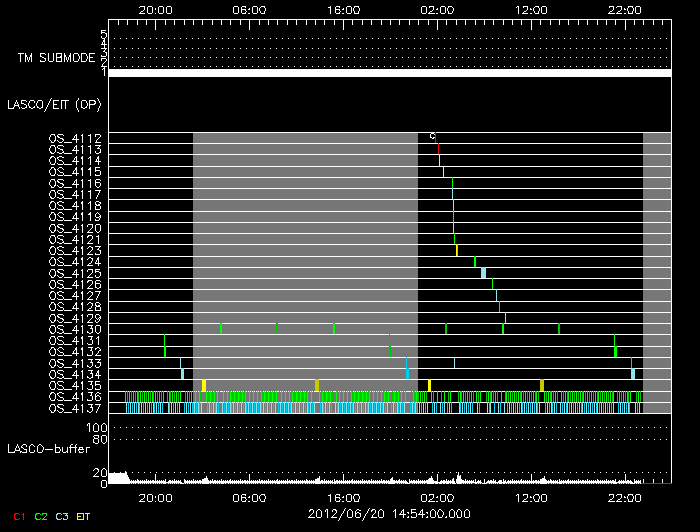Select the yellow marker in the OS_4123 row
The image size is (700, 532).
pyautogui.click(x=457, y=250)
